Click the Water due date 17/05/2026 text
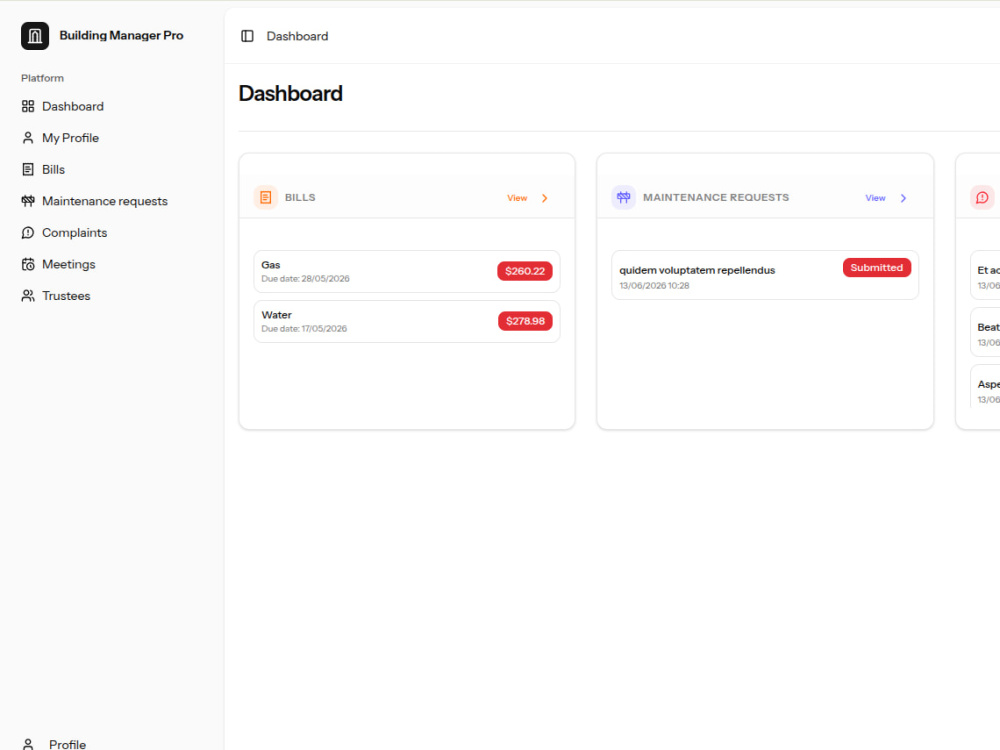Viewport: 1000px width, 750px height. [304, 329]
